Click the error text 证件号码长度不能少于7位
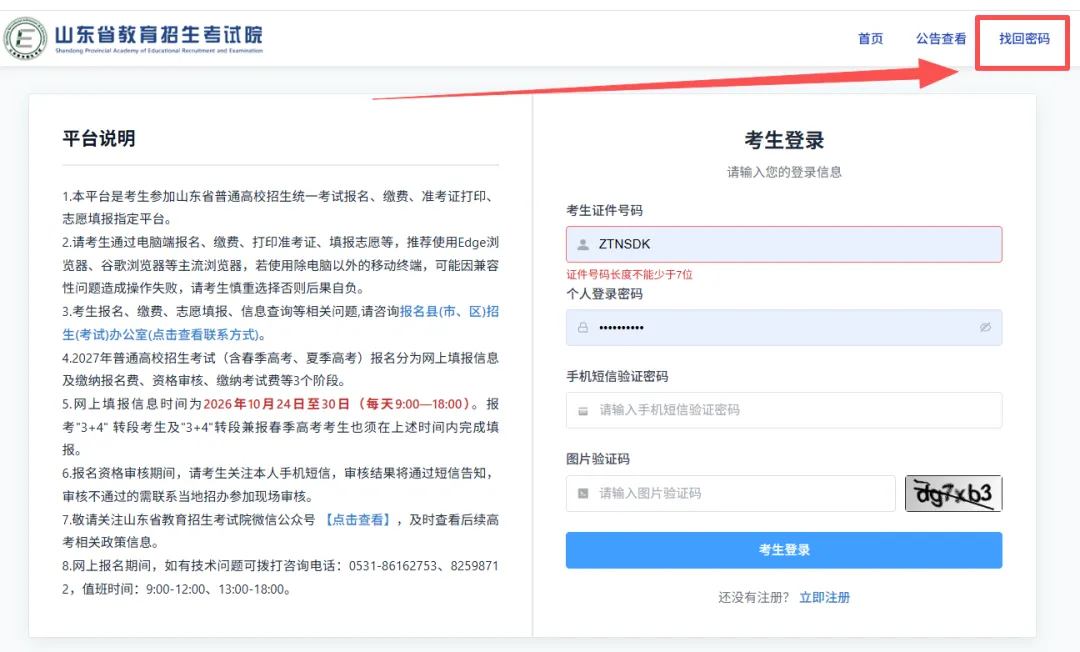This screenshot has height=652, width=1080. click(x=630, y=275)
